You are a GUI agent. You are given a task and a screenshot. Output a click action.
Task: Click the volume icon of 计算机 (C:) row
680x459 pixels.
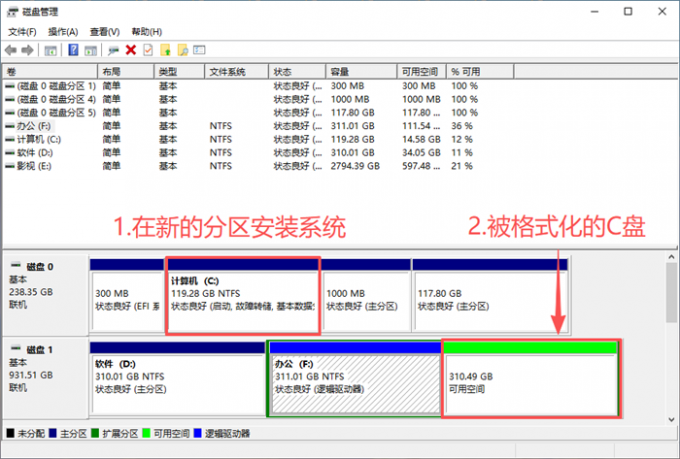point(10,140)
